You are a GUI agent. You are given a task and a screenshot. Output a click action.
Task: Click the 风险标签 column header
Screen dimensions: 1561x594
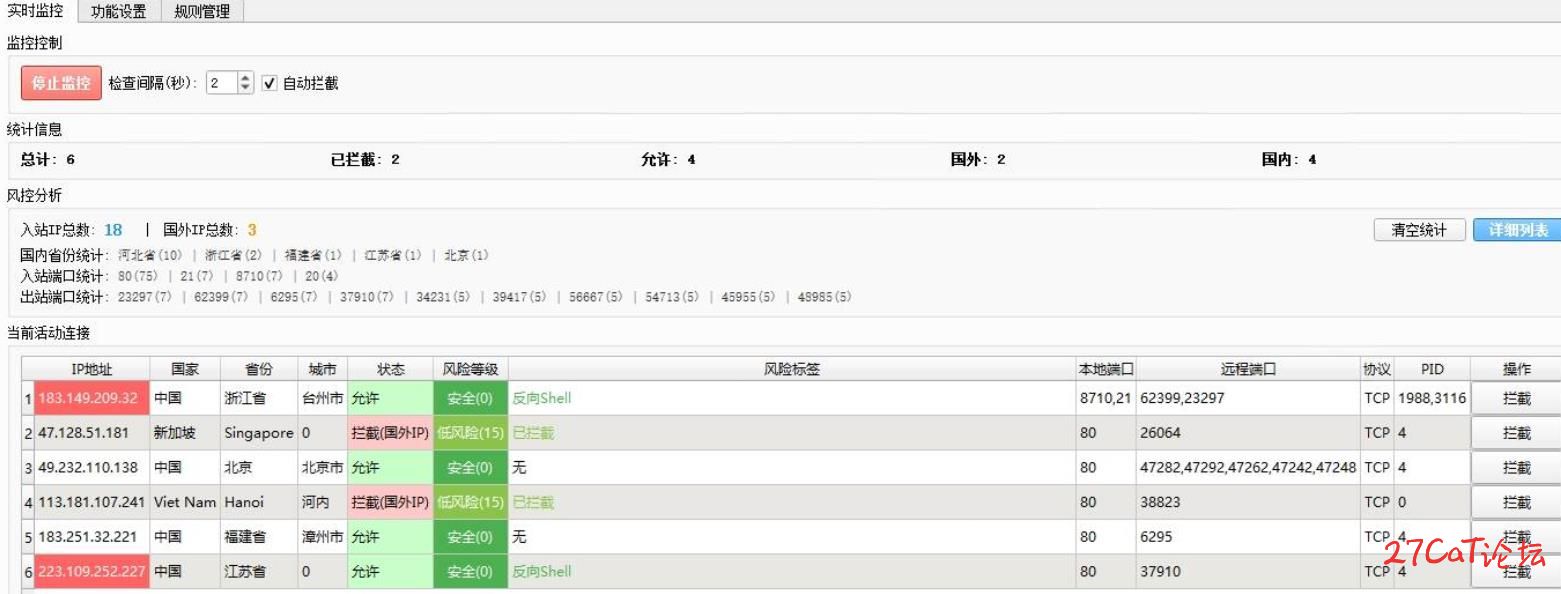(792, 369)
